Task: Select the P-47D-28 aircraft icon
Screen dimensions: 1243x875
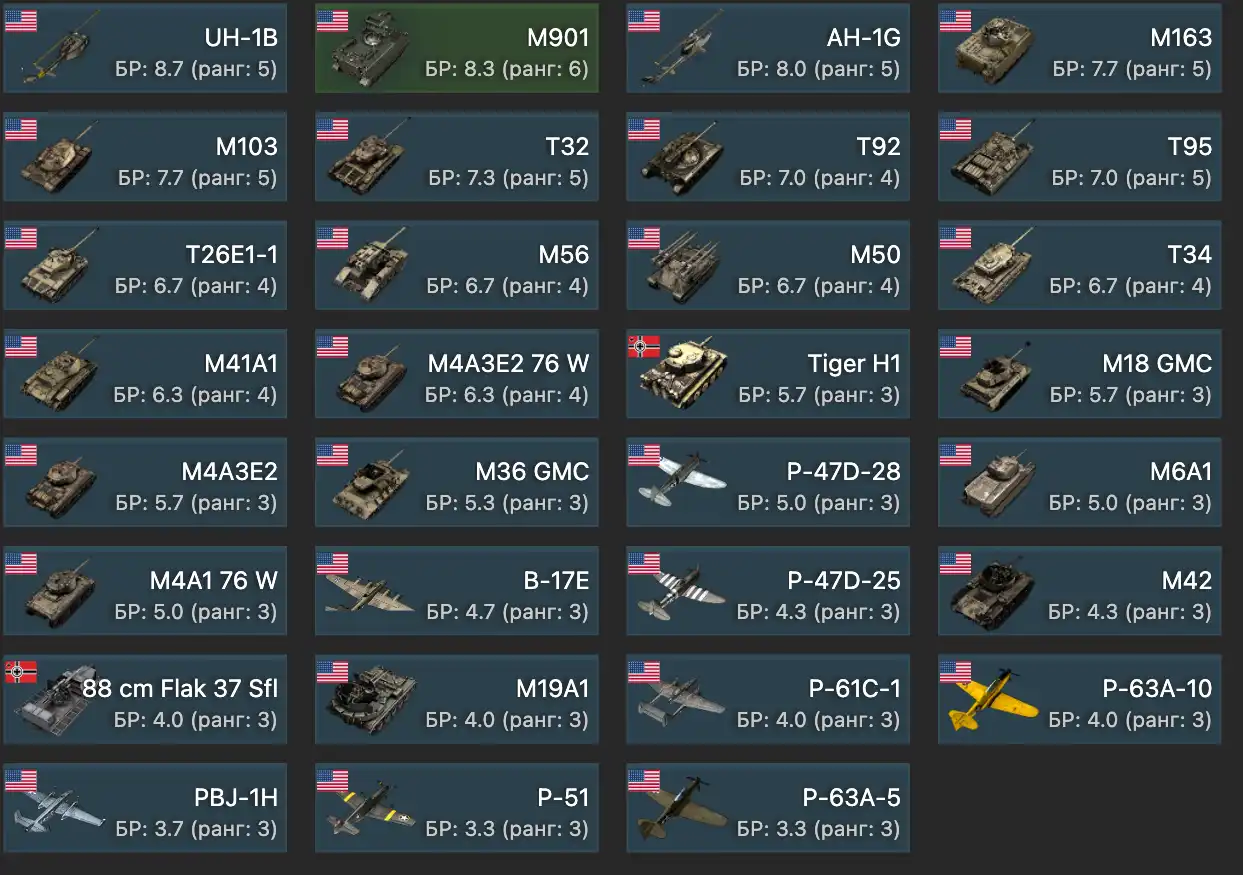Action: click(680, 483)
